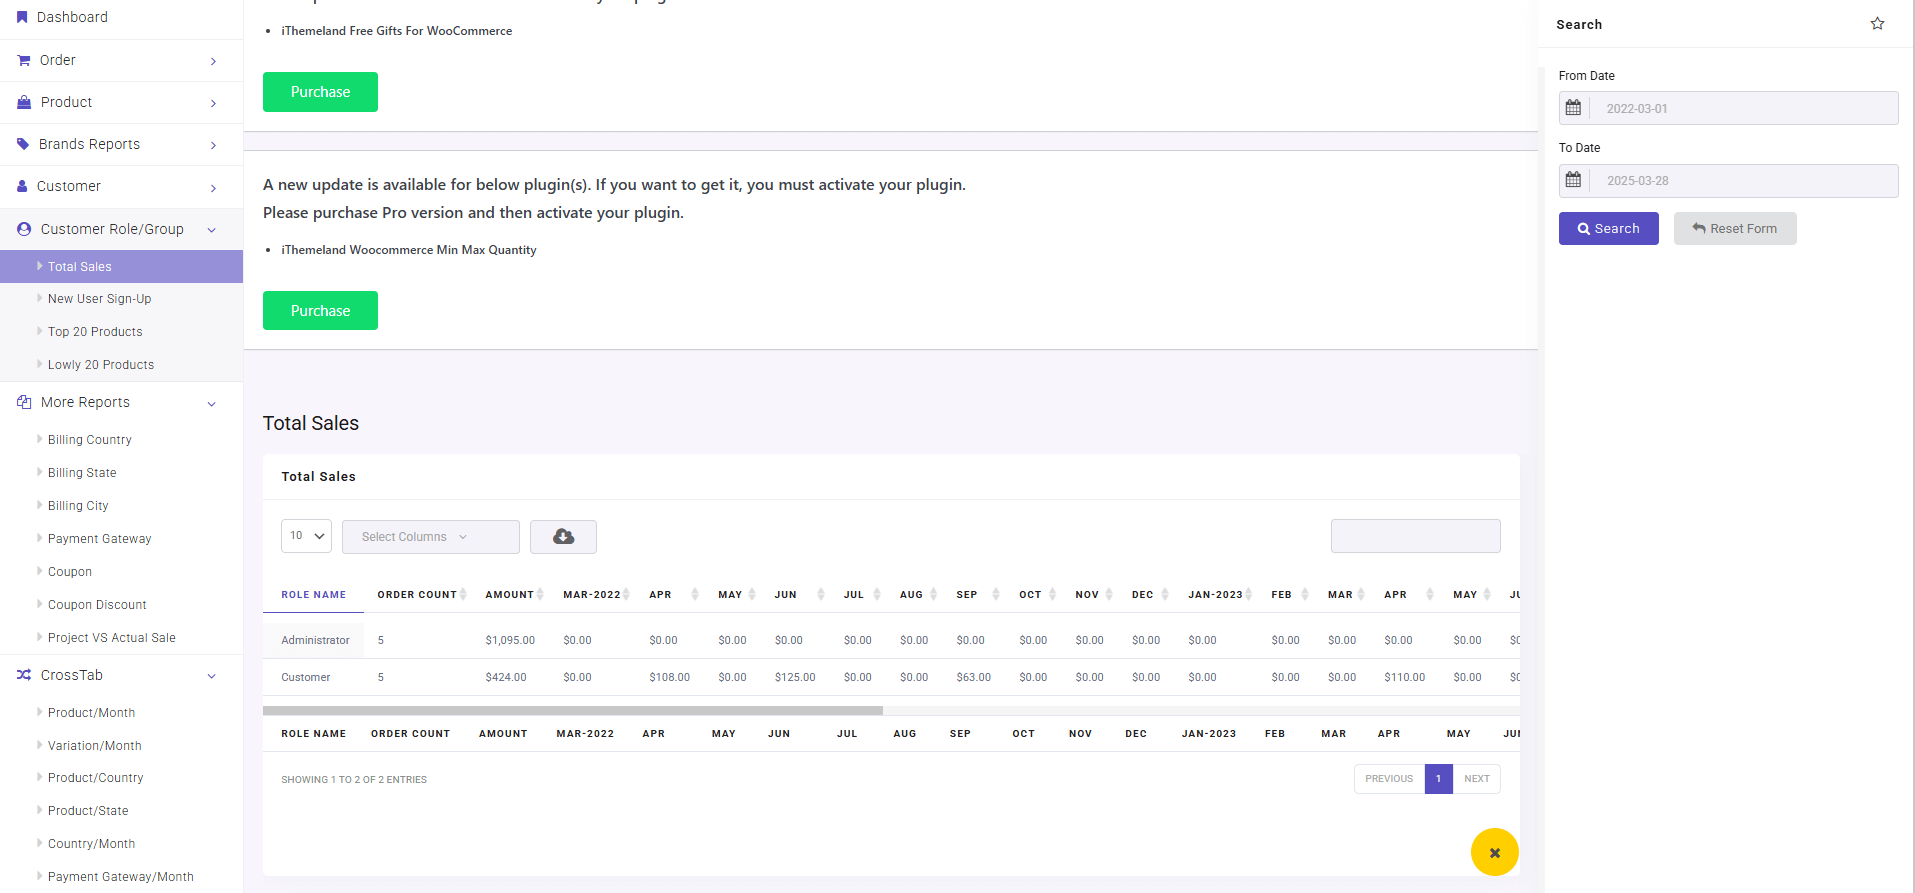Click the Administrator row cell
Viewport: 1915px width, 893px height.
coord(315,640)
